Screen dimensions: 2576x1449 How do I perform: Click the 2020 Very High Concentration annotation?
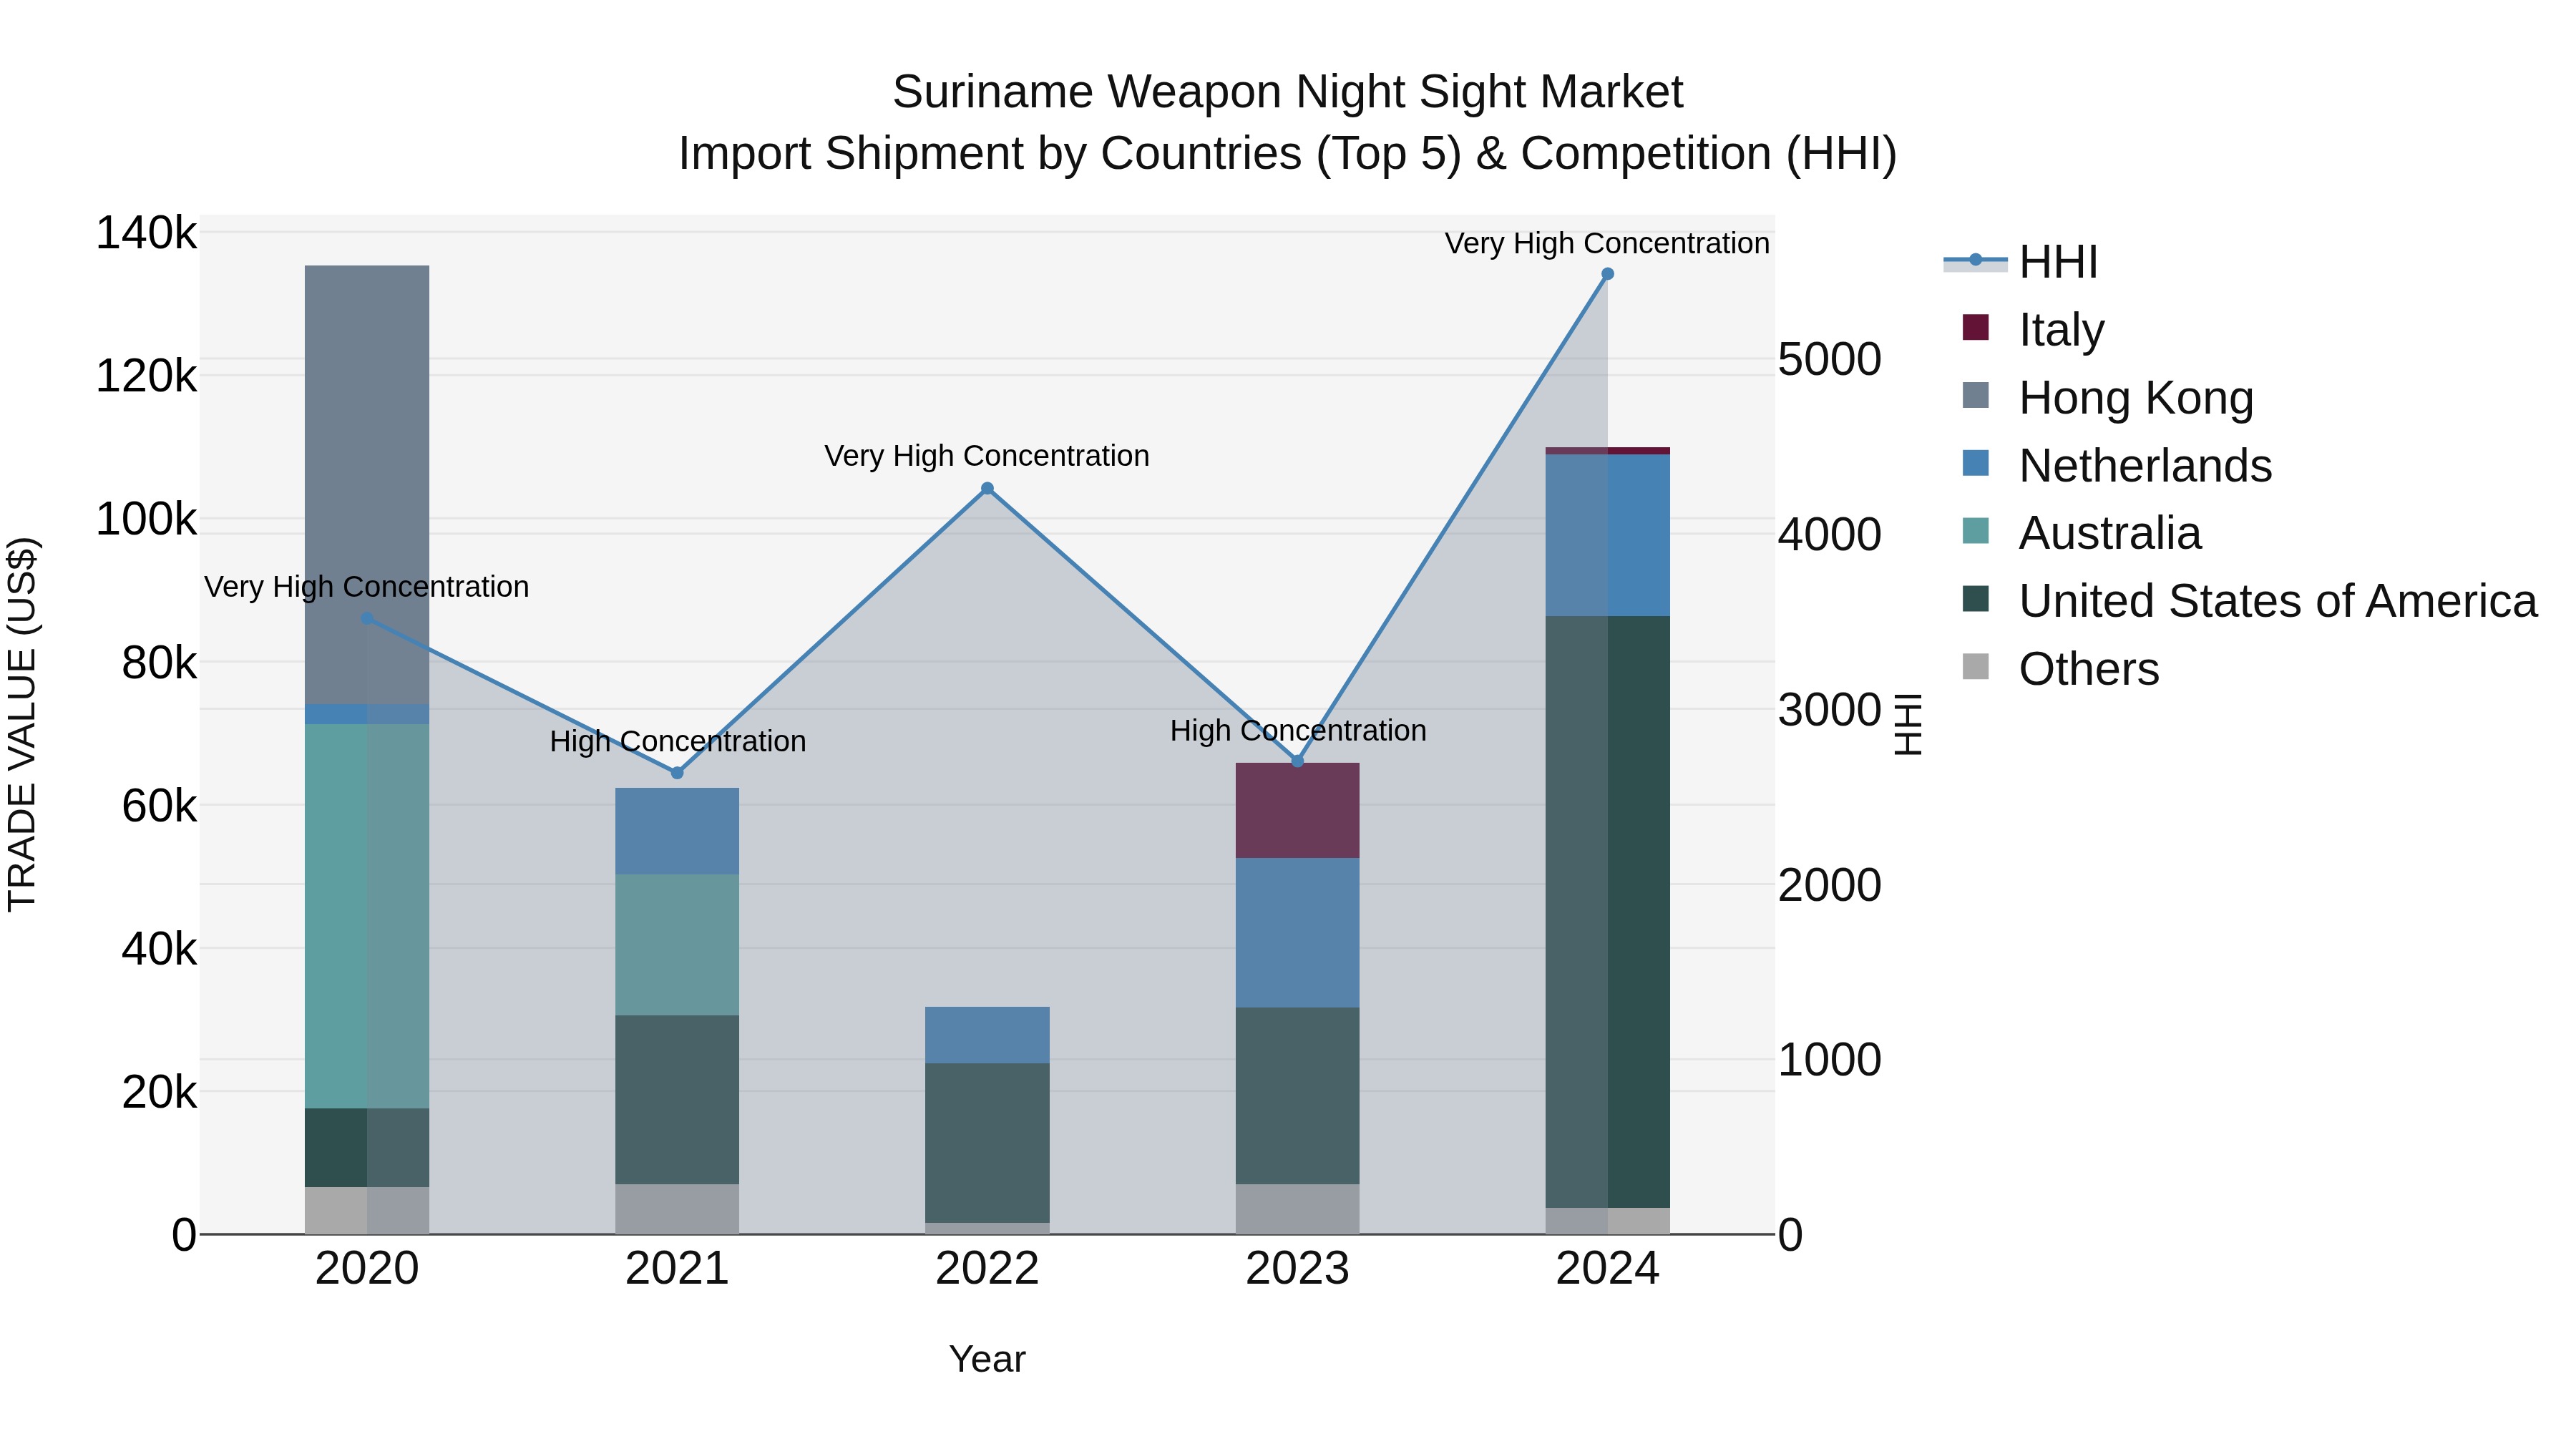[x=367, y=587]
